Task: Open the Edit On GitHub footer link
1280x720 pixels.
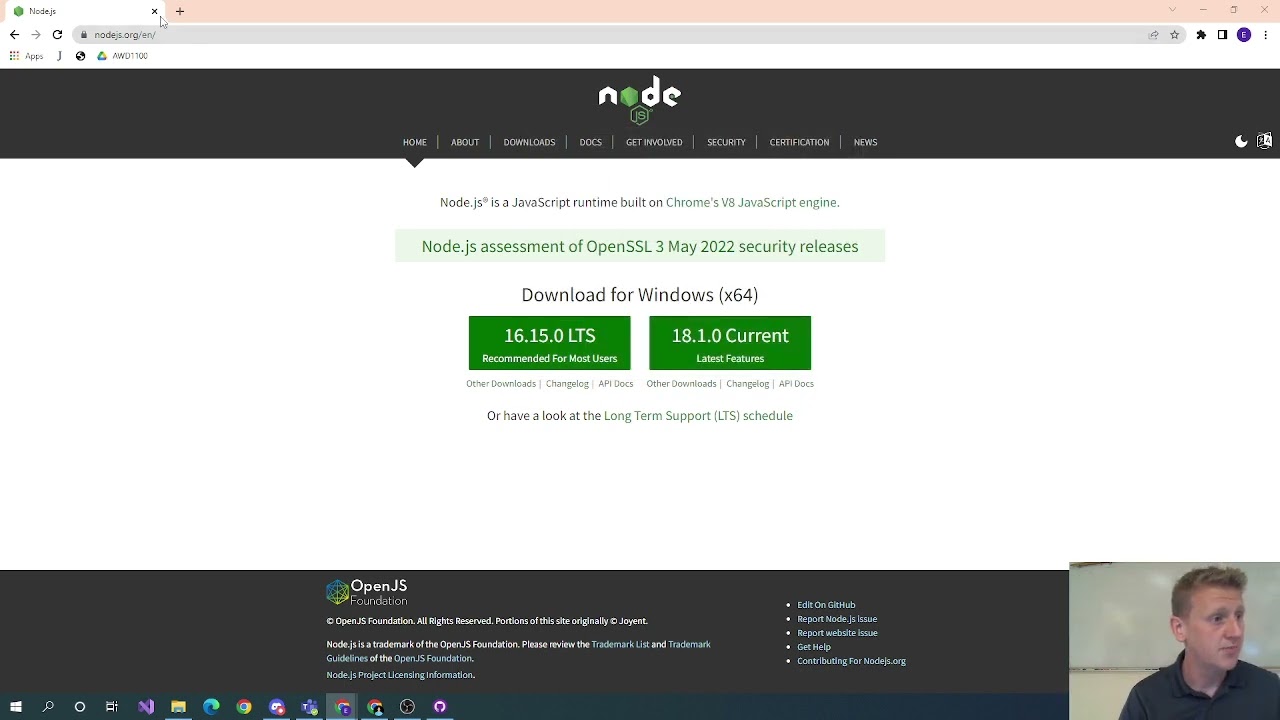Action: coord(826,605)
